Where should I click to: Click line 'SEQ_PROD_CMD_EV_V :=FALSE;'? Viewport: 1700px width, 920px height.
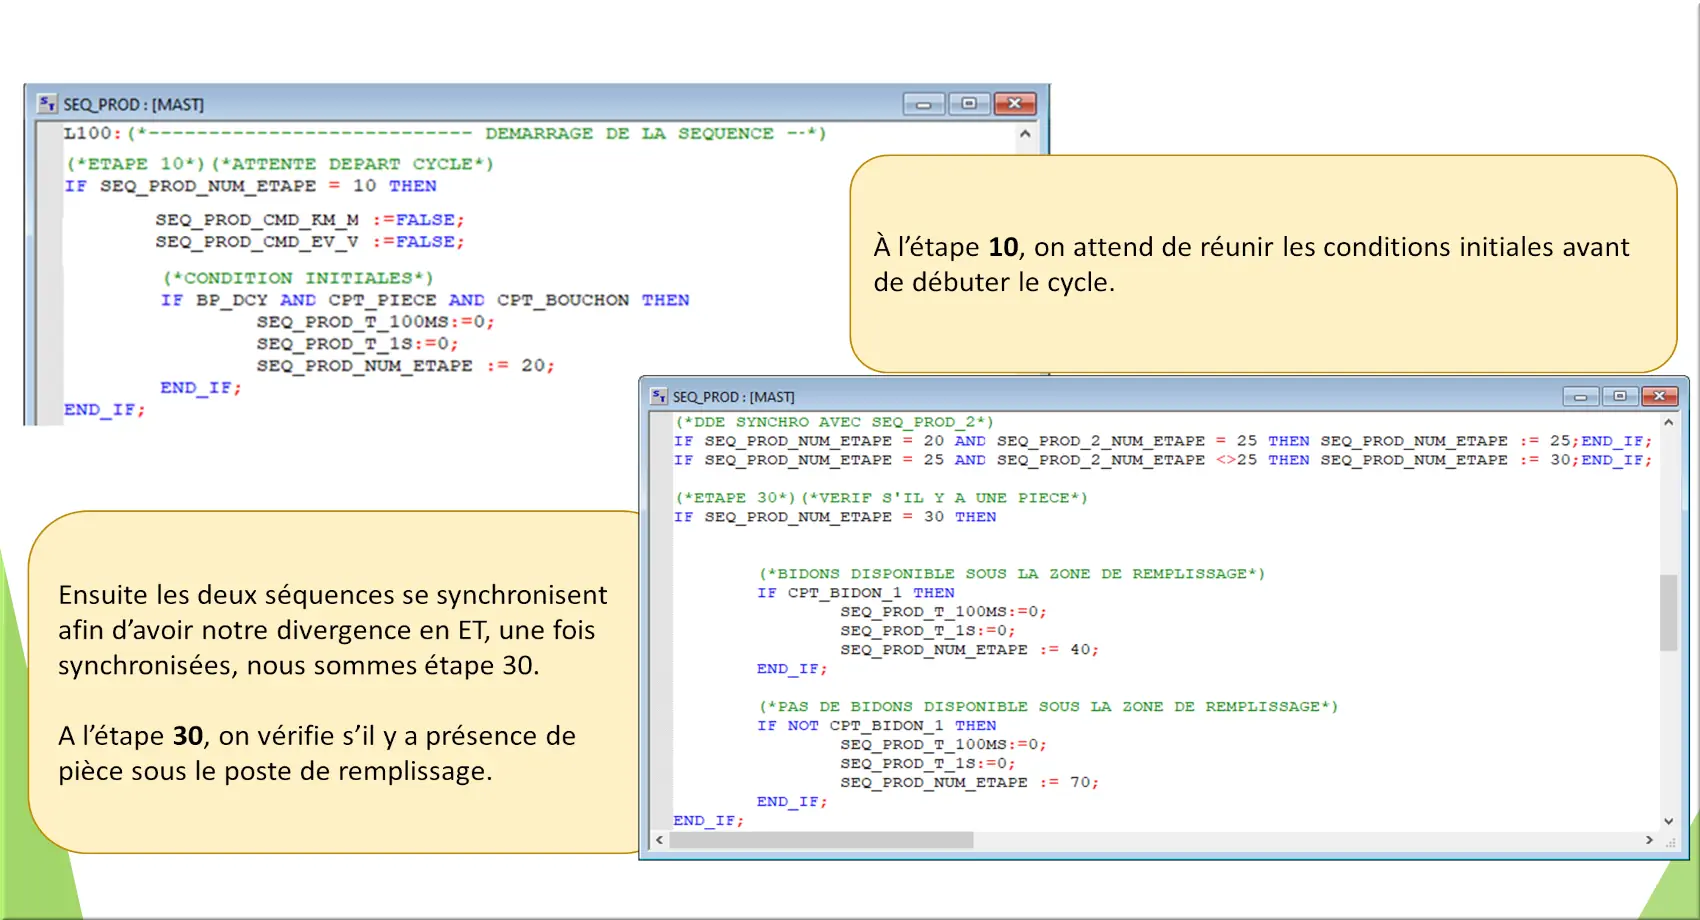[x=309, y=242]
